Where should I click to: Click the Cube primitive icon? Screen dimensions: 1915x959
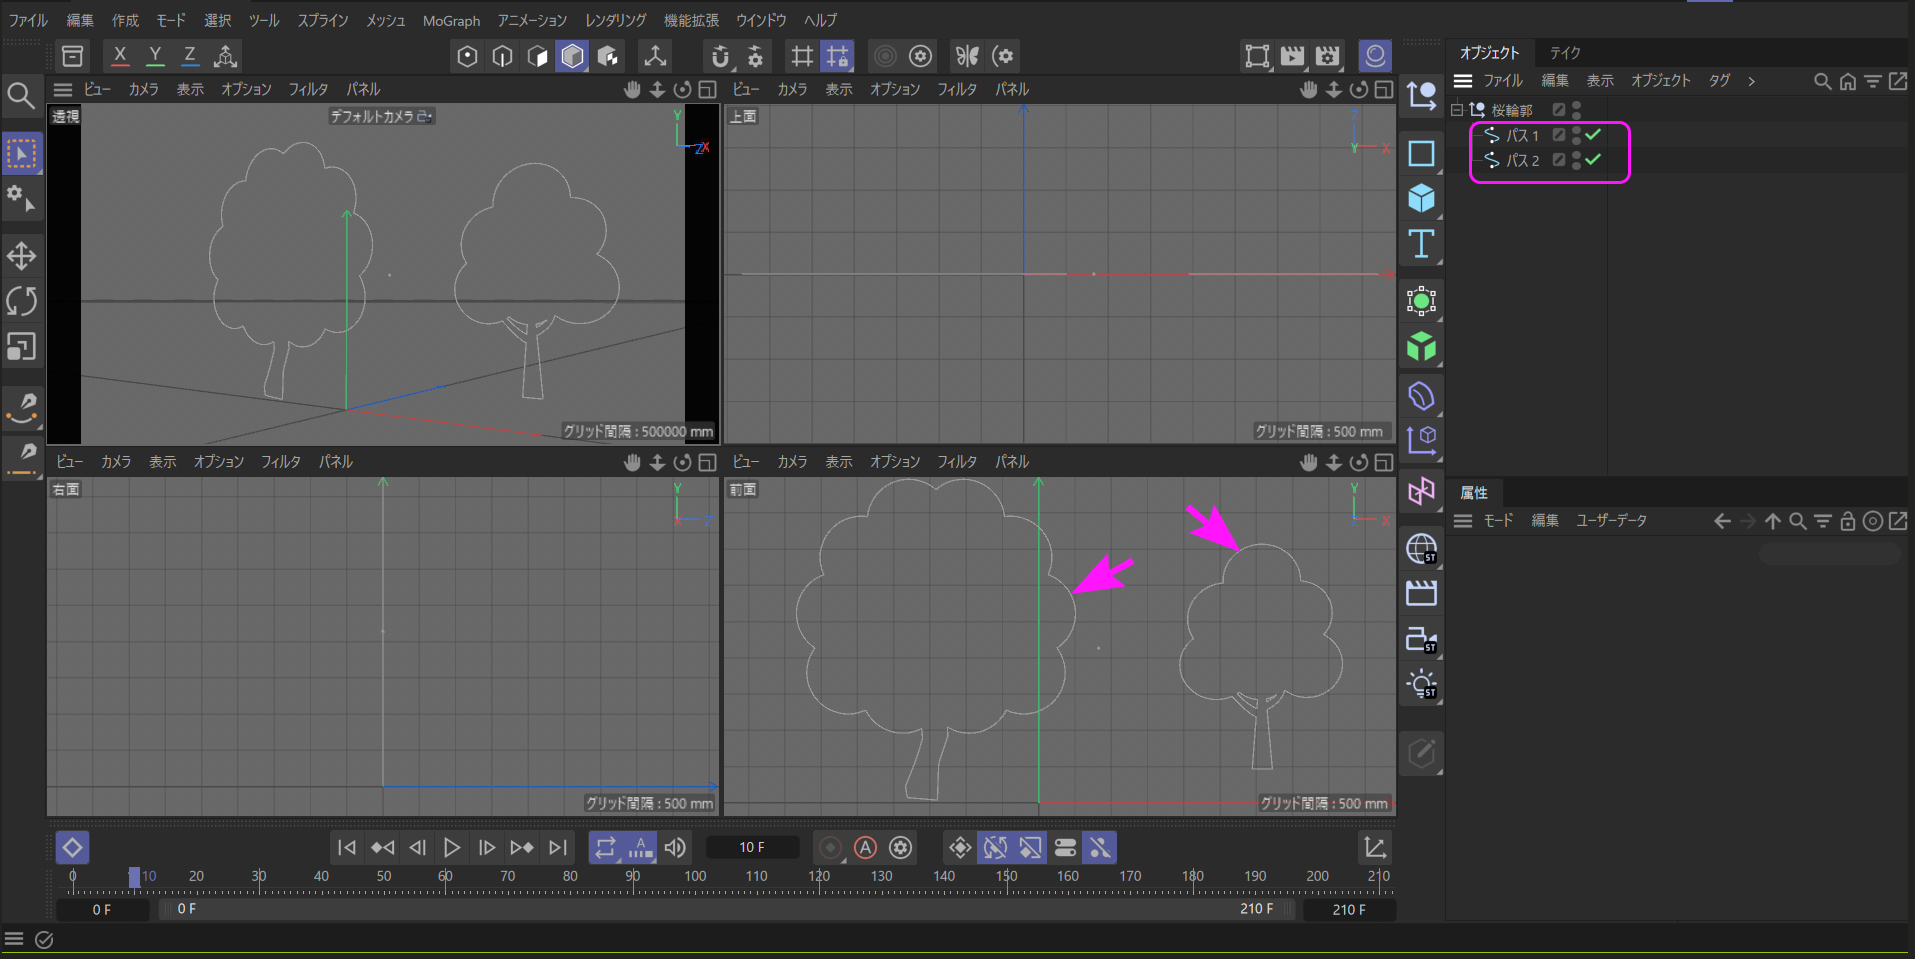click(x=1421, y=198)
